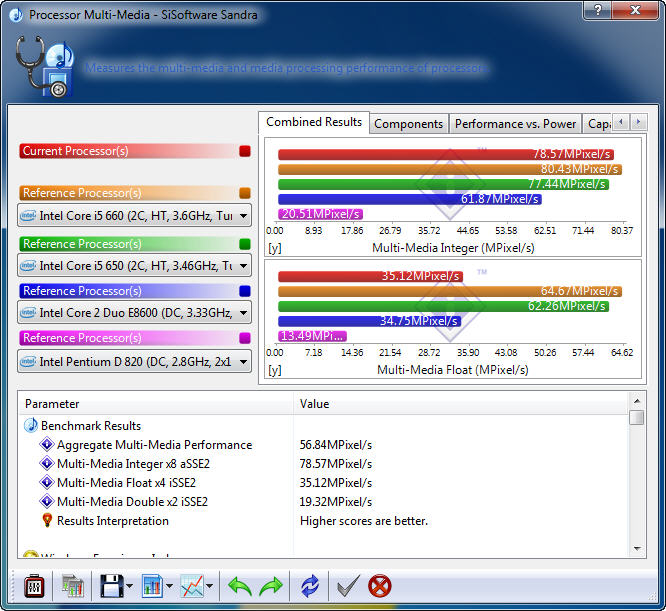Cancel with the red crossed circle icon
666x611 pixels.
point(379,586)
